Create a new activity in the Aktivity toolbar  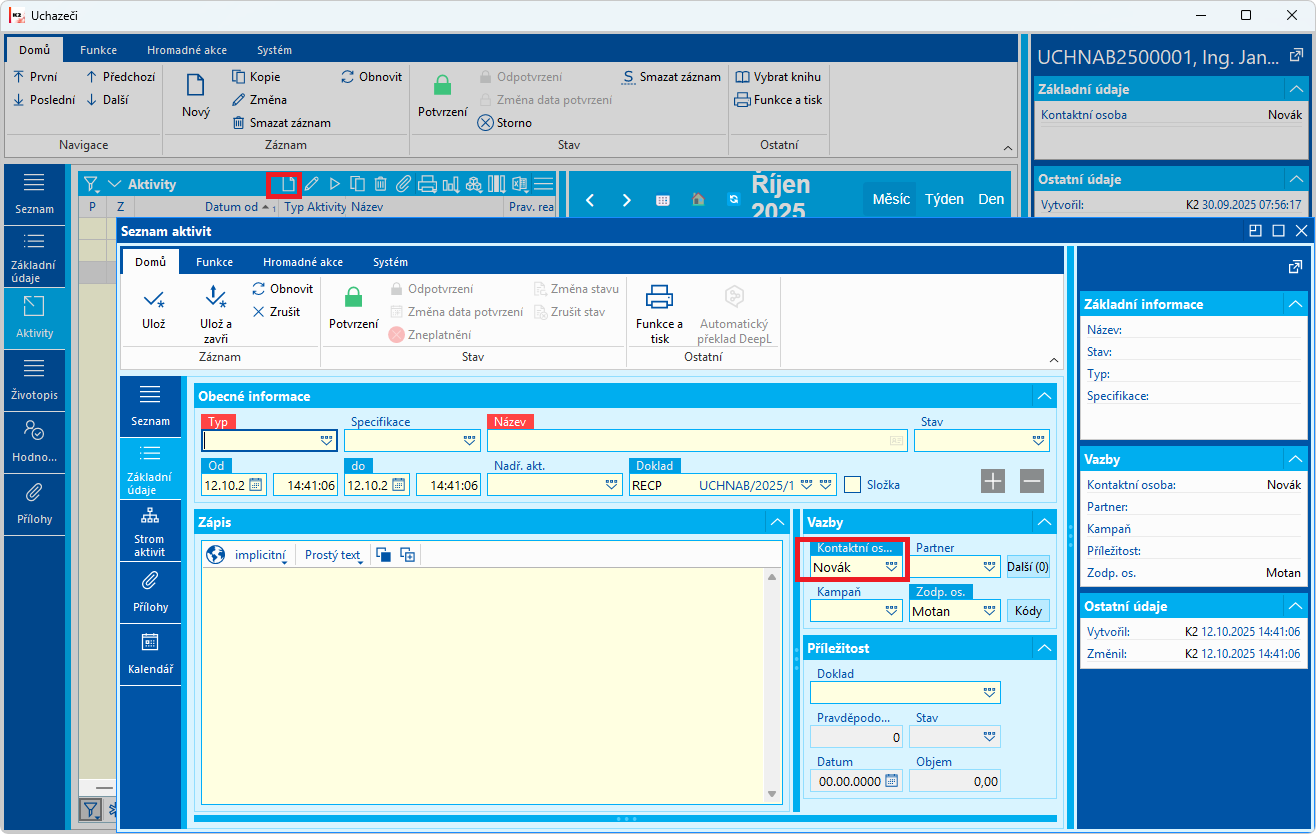click(287, 184)
